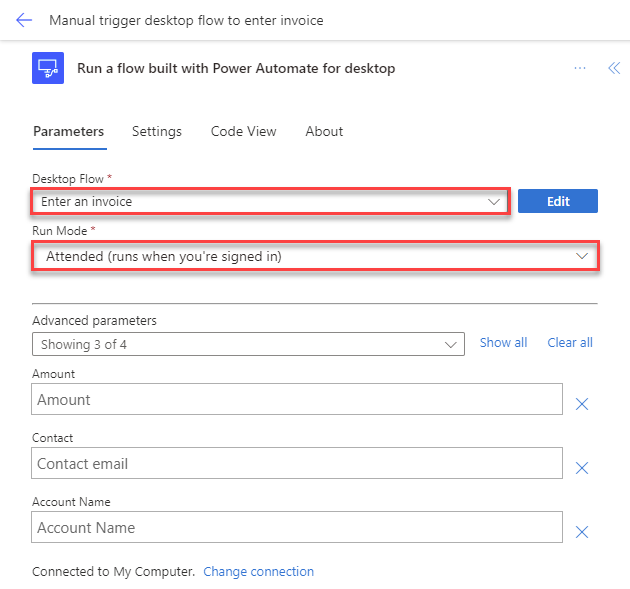This screenshot has height=589, width=630.
Task: Focus the Account Name input field
Action: (297, 527)
